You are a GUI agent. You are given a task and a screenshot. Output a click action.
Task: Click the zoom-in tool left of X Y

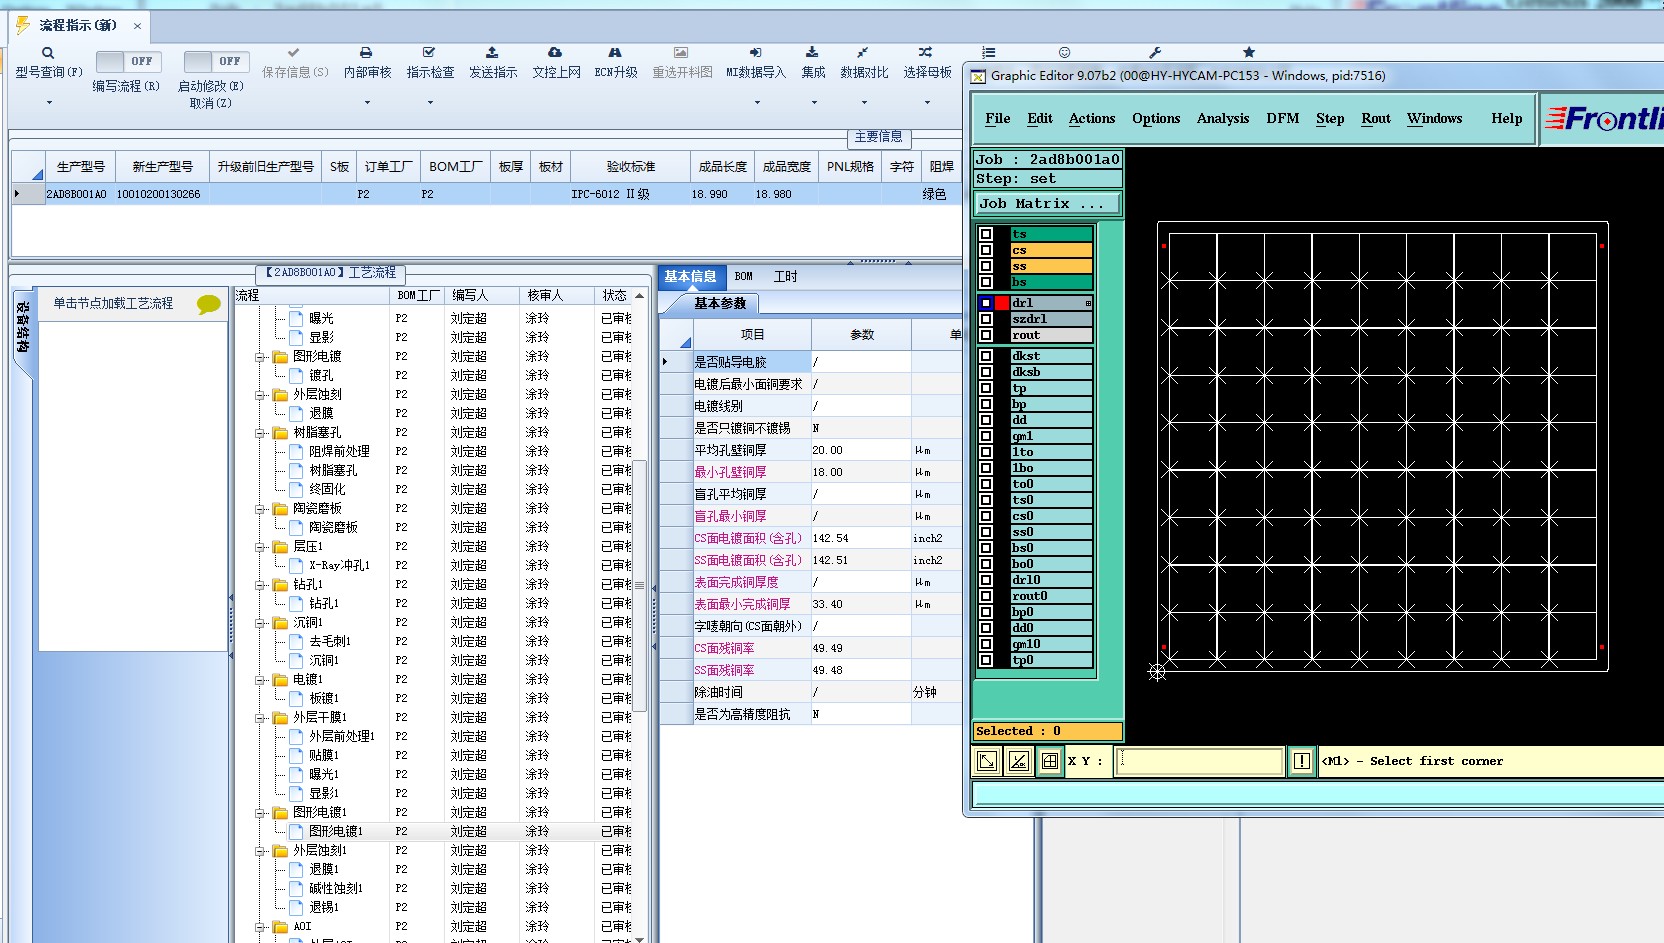987,761
